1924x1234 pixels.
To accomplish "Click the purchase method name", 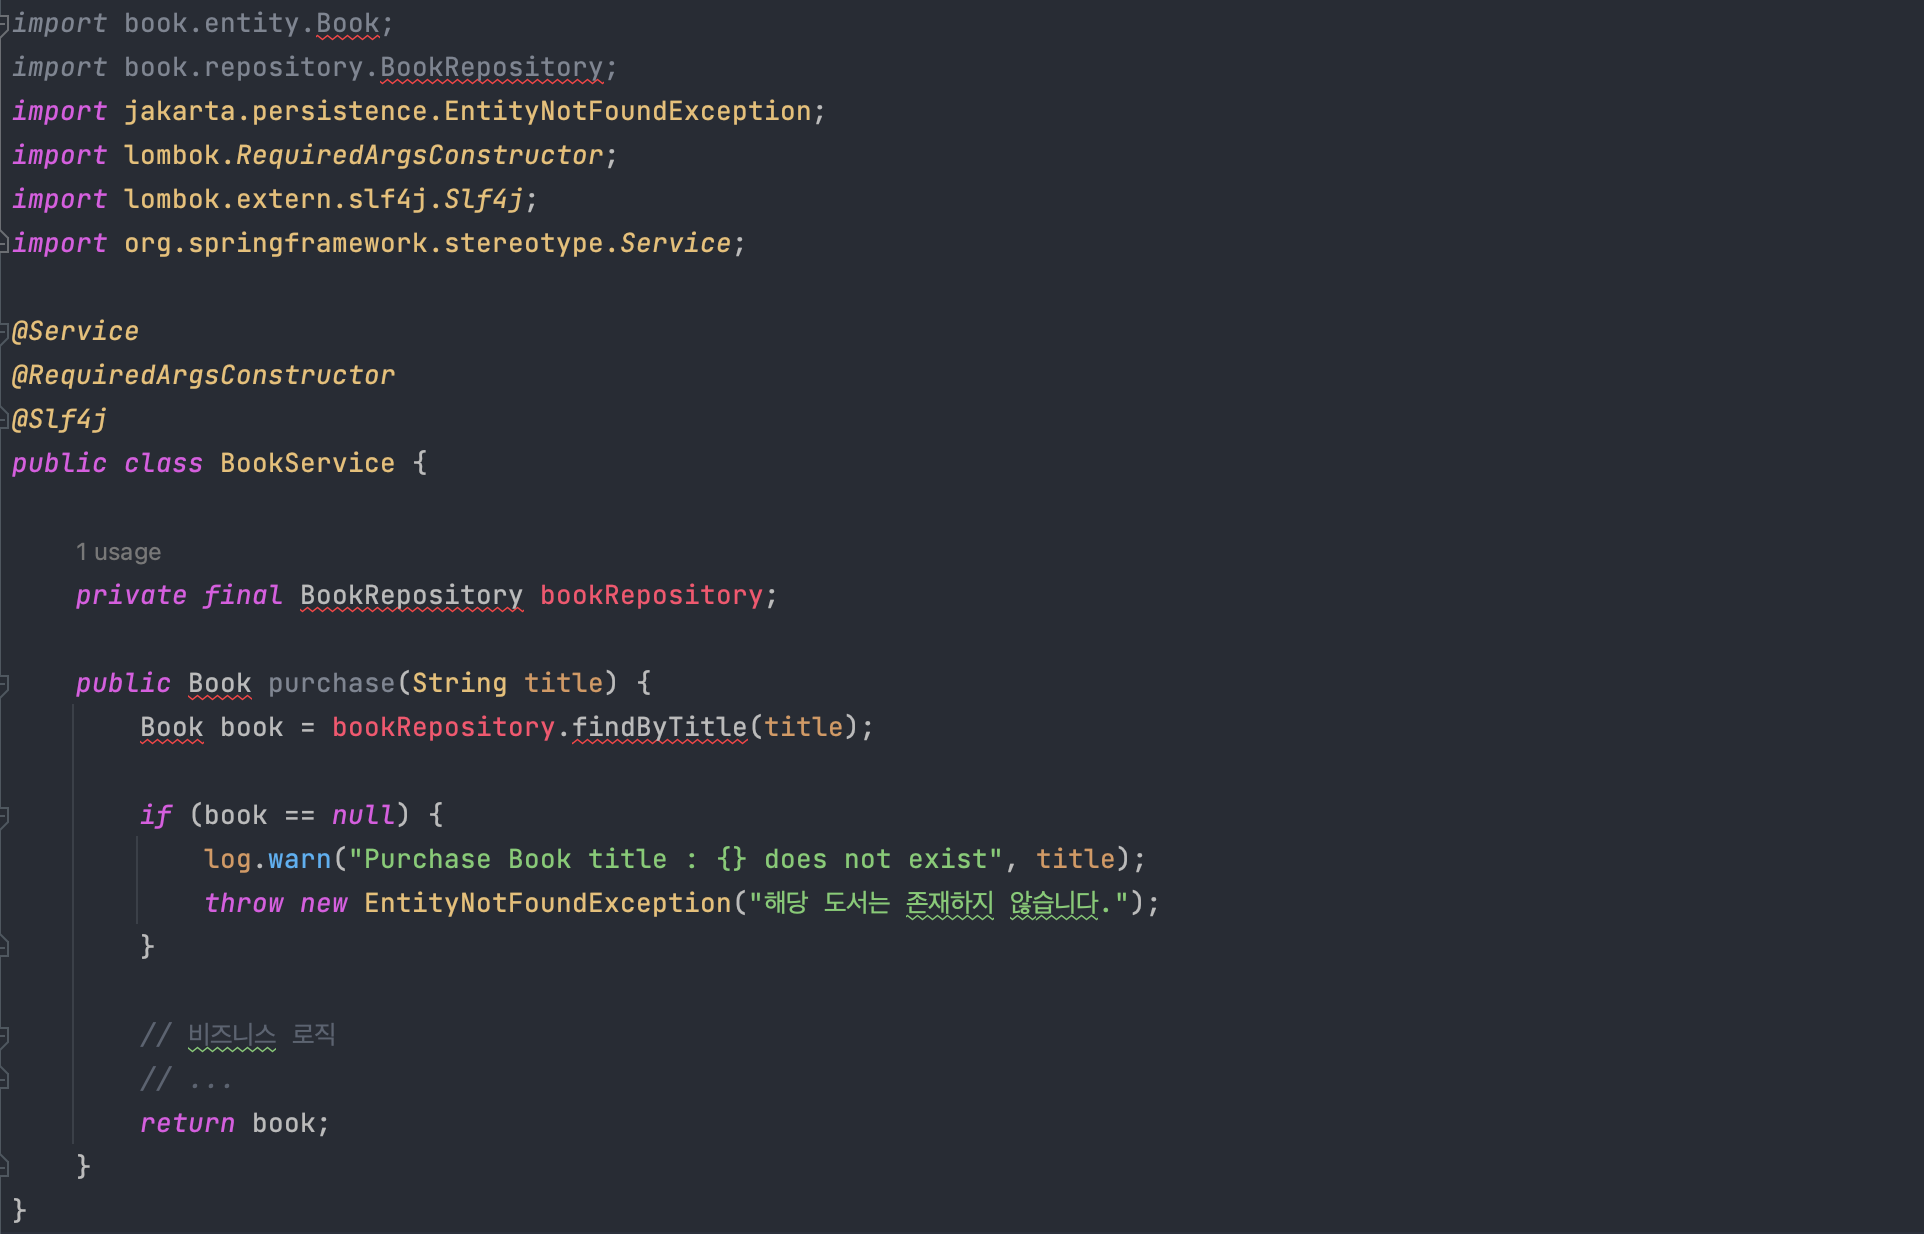I will coord(331,684).
